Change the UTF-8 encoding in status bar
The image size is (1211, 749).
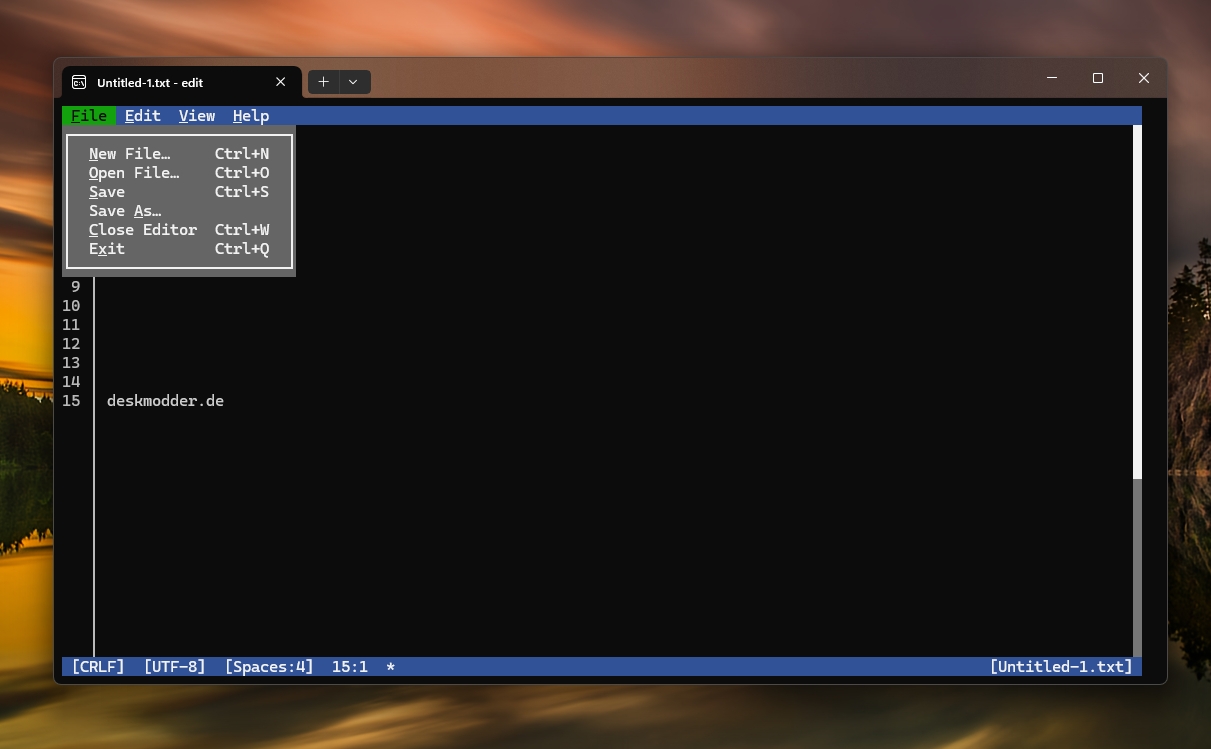pos(175,667)
